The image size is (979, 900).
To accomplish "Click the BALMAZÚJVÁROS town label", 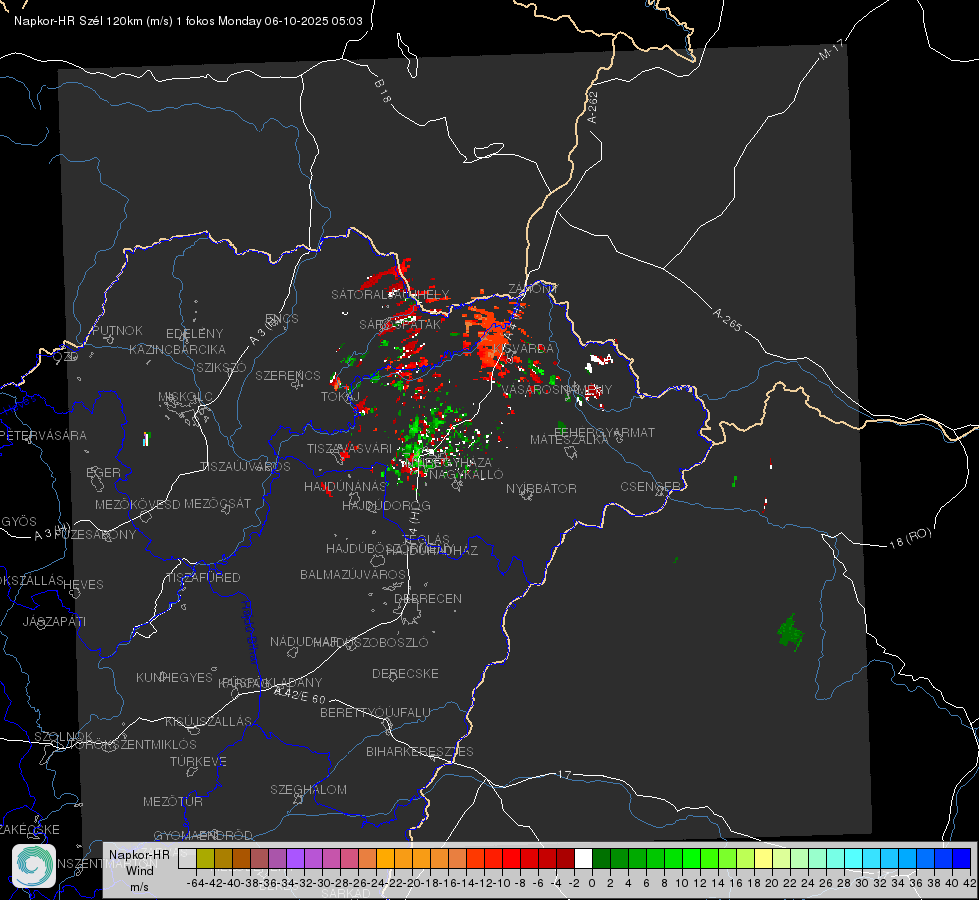I will point(353,574).
